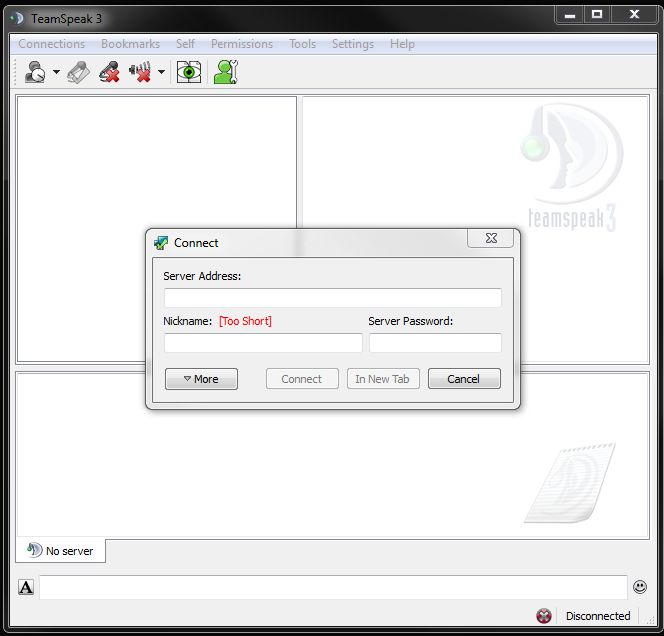Viewport: 664px width, 636px height.
Task: Open the Connections menu
Action: [x=52, y=44]
